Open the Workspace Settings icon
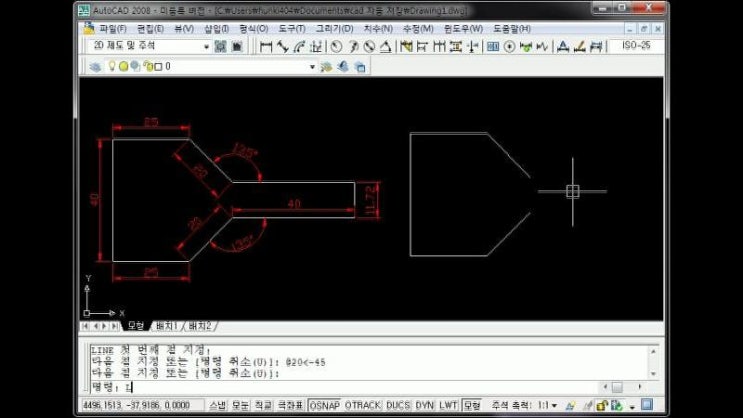Screen dimensions: 743x418 click(220, 46)
